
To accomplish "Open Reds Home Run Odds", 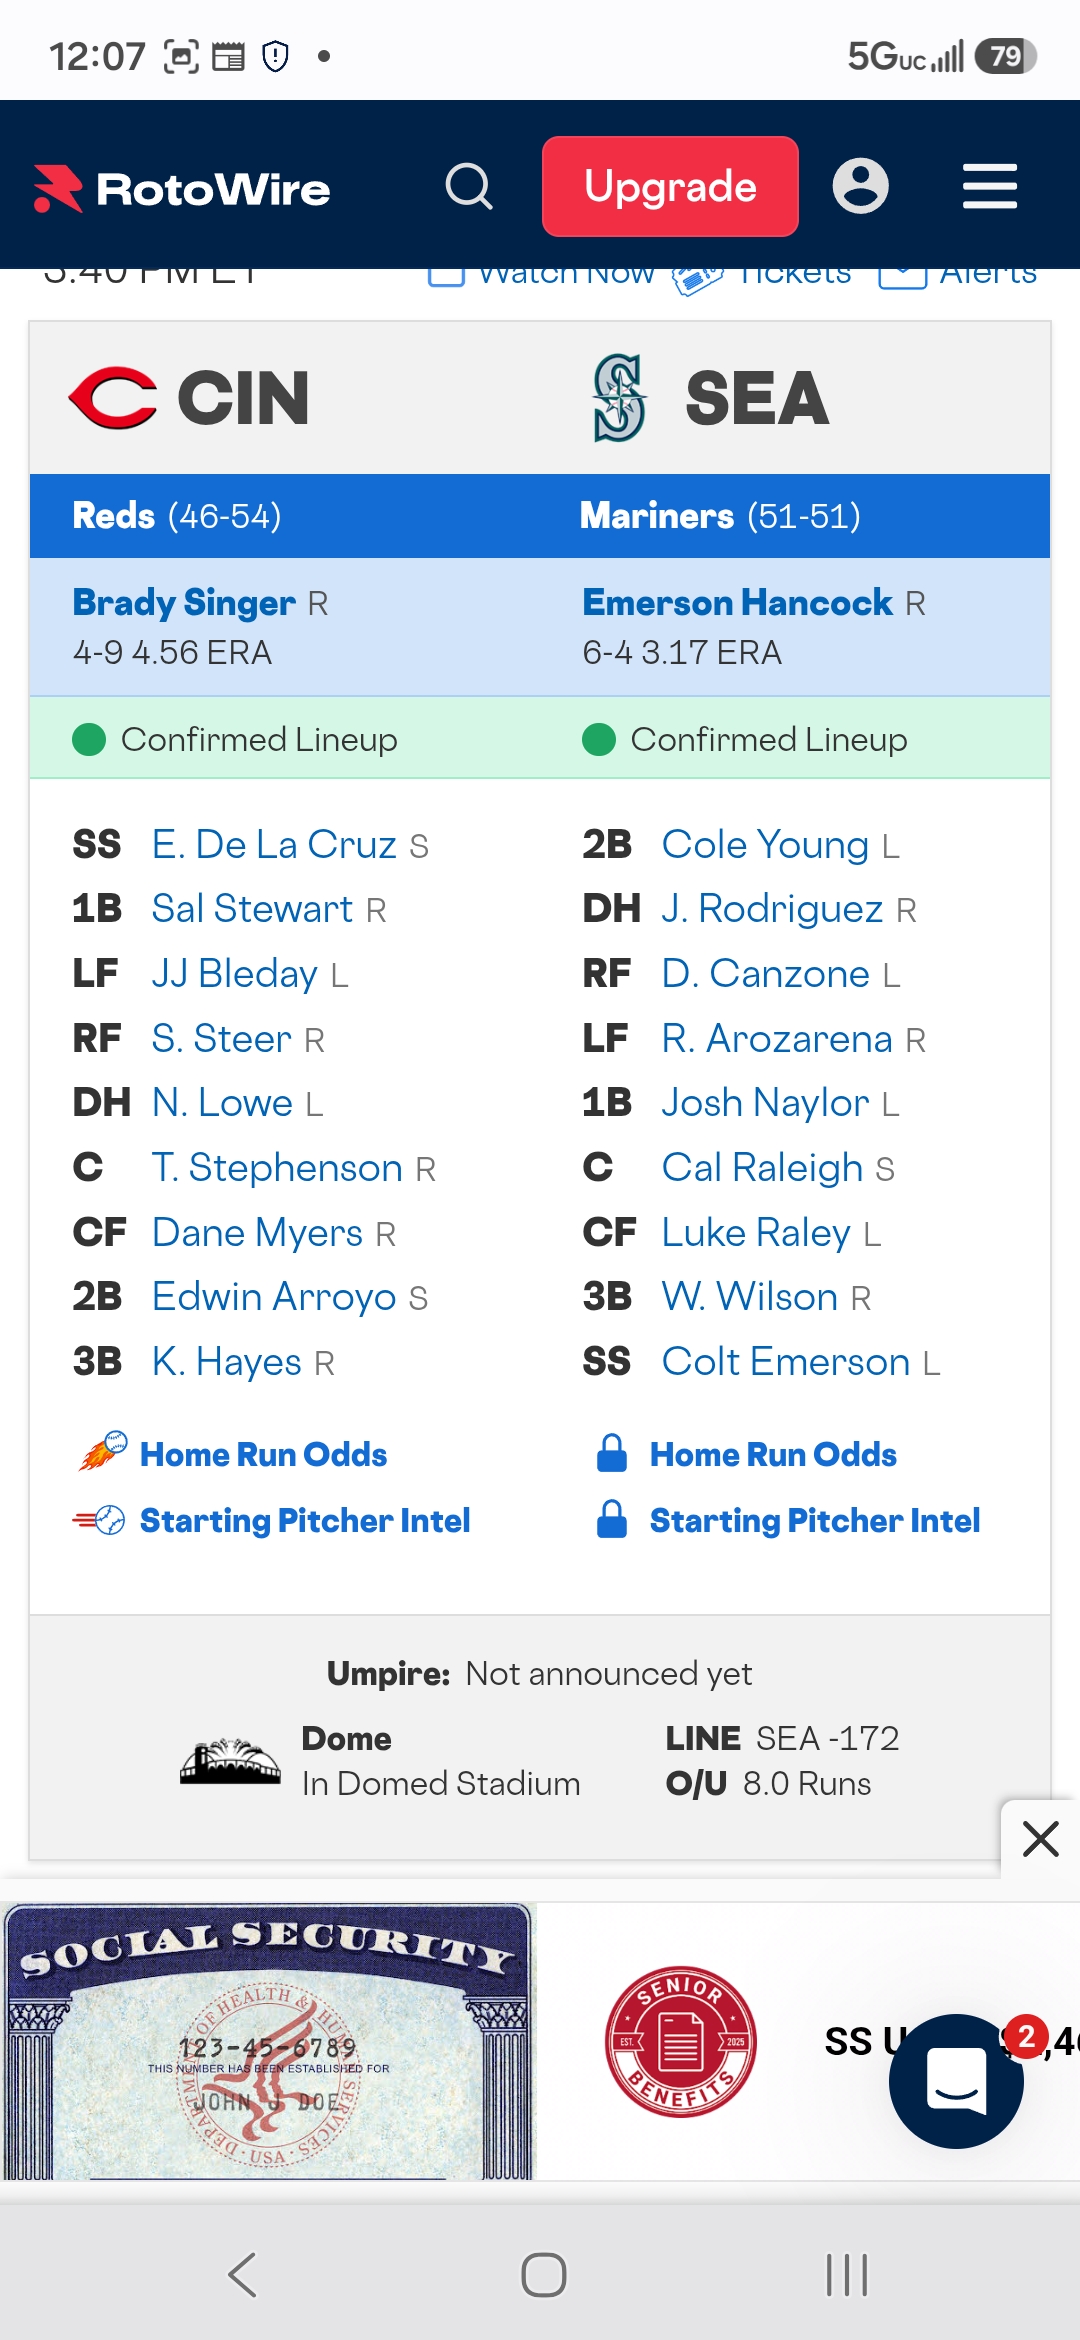I will [263, 1454].
